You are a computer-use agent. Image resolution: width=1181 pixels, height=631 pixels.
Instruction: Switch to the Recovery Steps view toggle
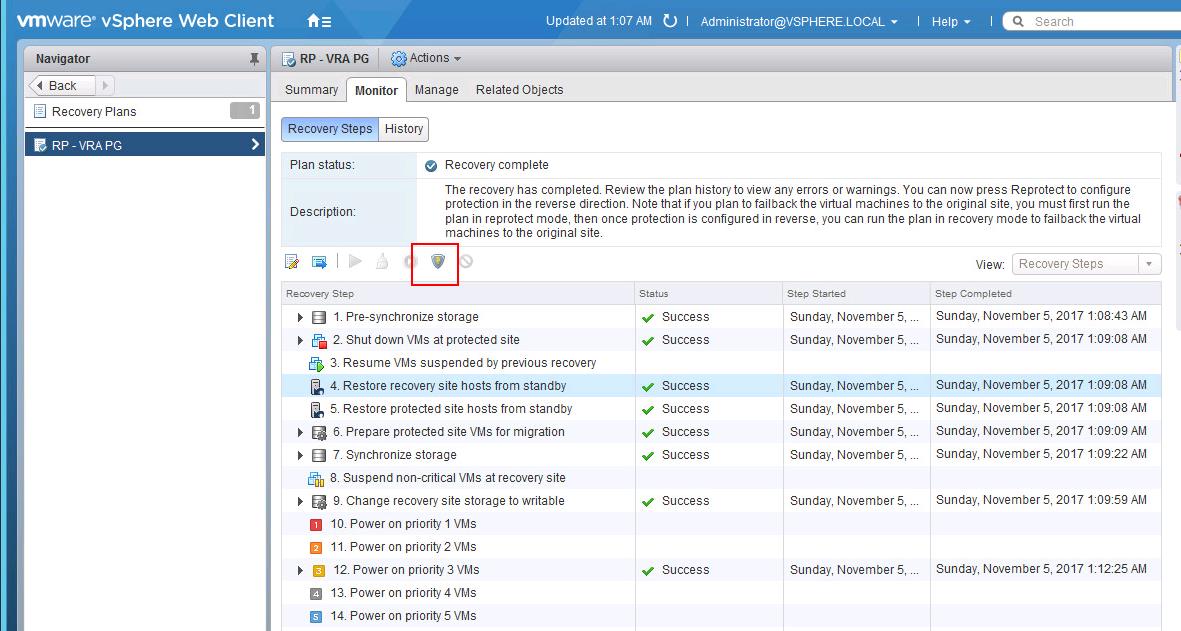click(x=330, y=129)
